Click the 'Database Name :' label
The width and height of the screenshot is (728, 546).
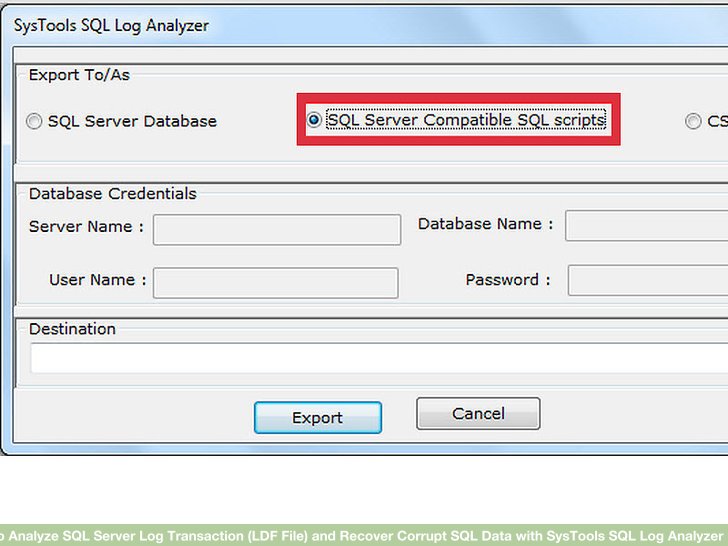485,224
